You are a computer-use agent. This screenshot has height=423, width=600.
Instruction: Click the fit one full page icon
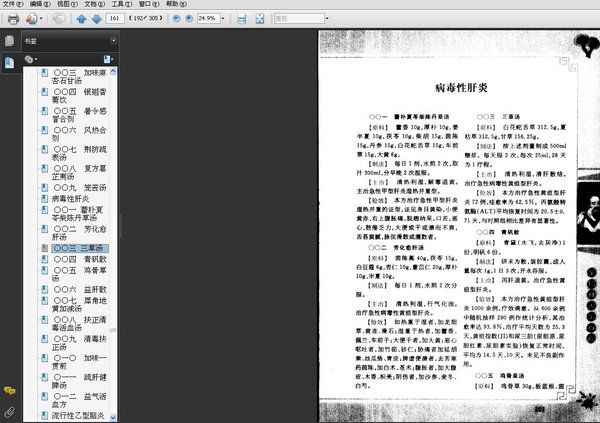[x=260, y=18]
